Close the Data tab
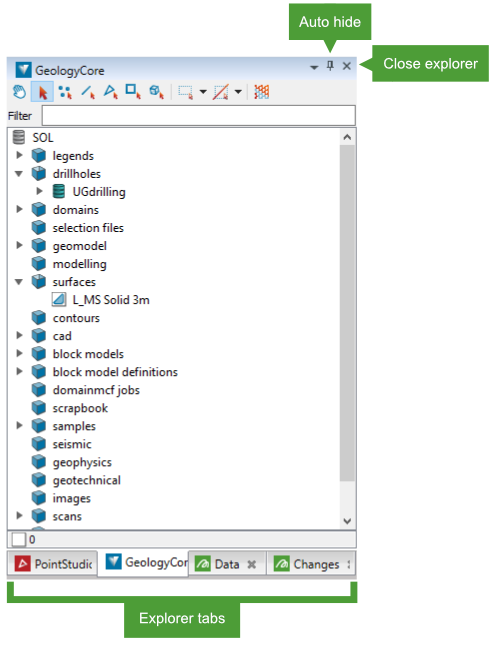Viewport: 491px width, 645px height. [251, 564]
